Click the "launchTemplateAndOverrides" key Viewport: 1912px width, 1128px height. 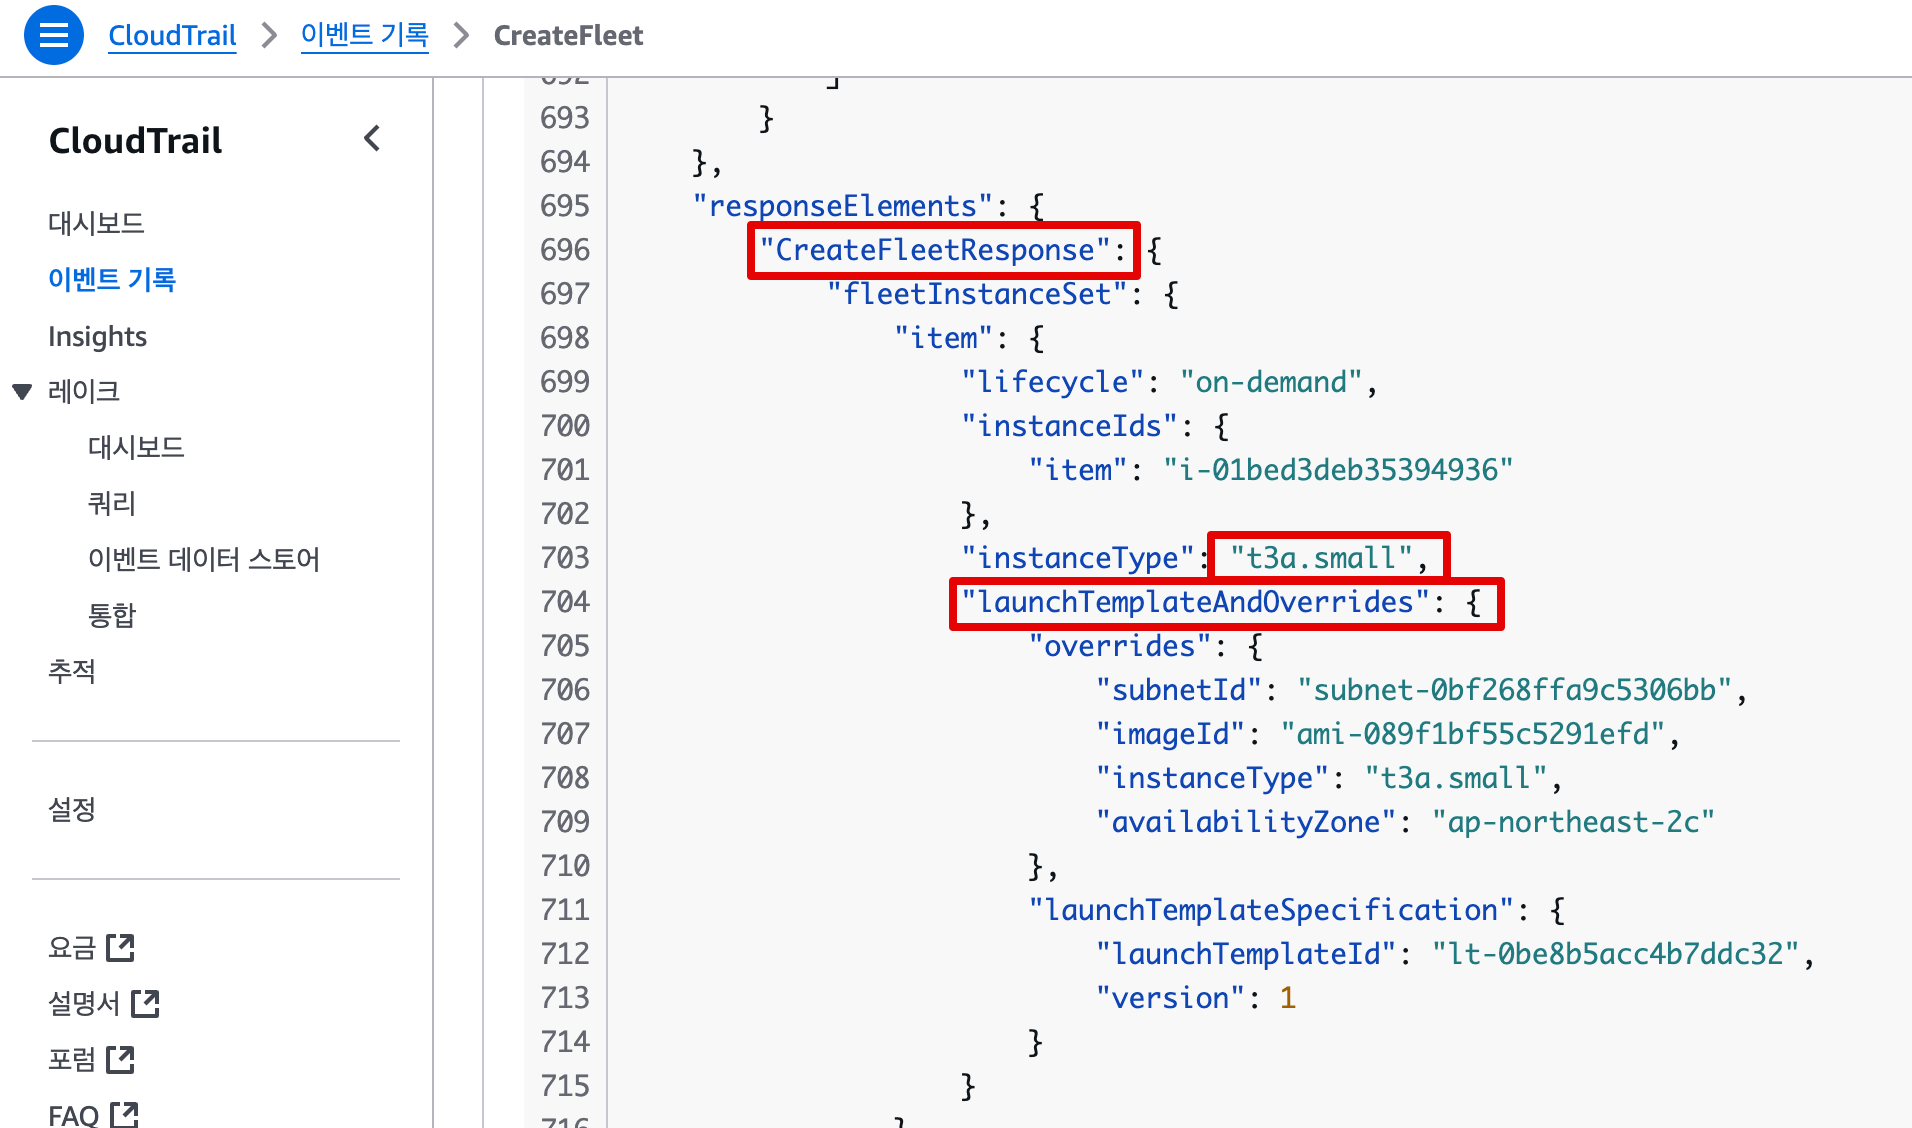pos(1195,602)
